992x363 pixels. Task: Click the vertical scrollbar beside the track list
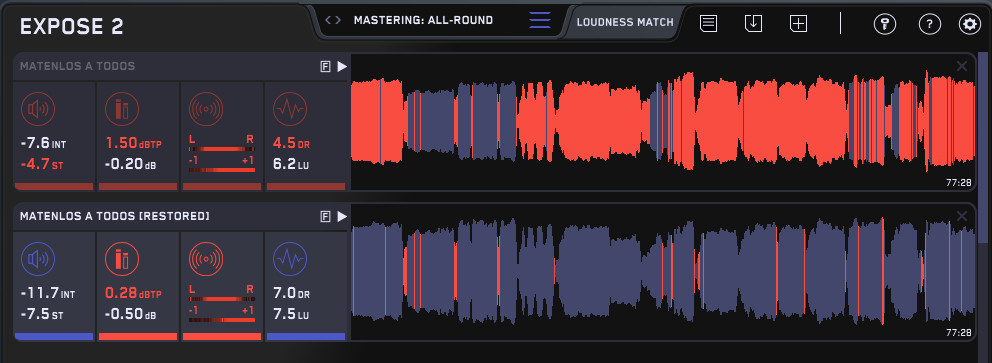click(x=983, y=147)
